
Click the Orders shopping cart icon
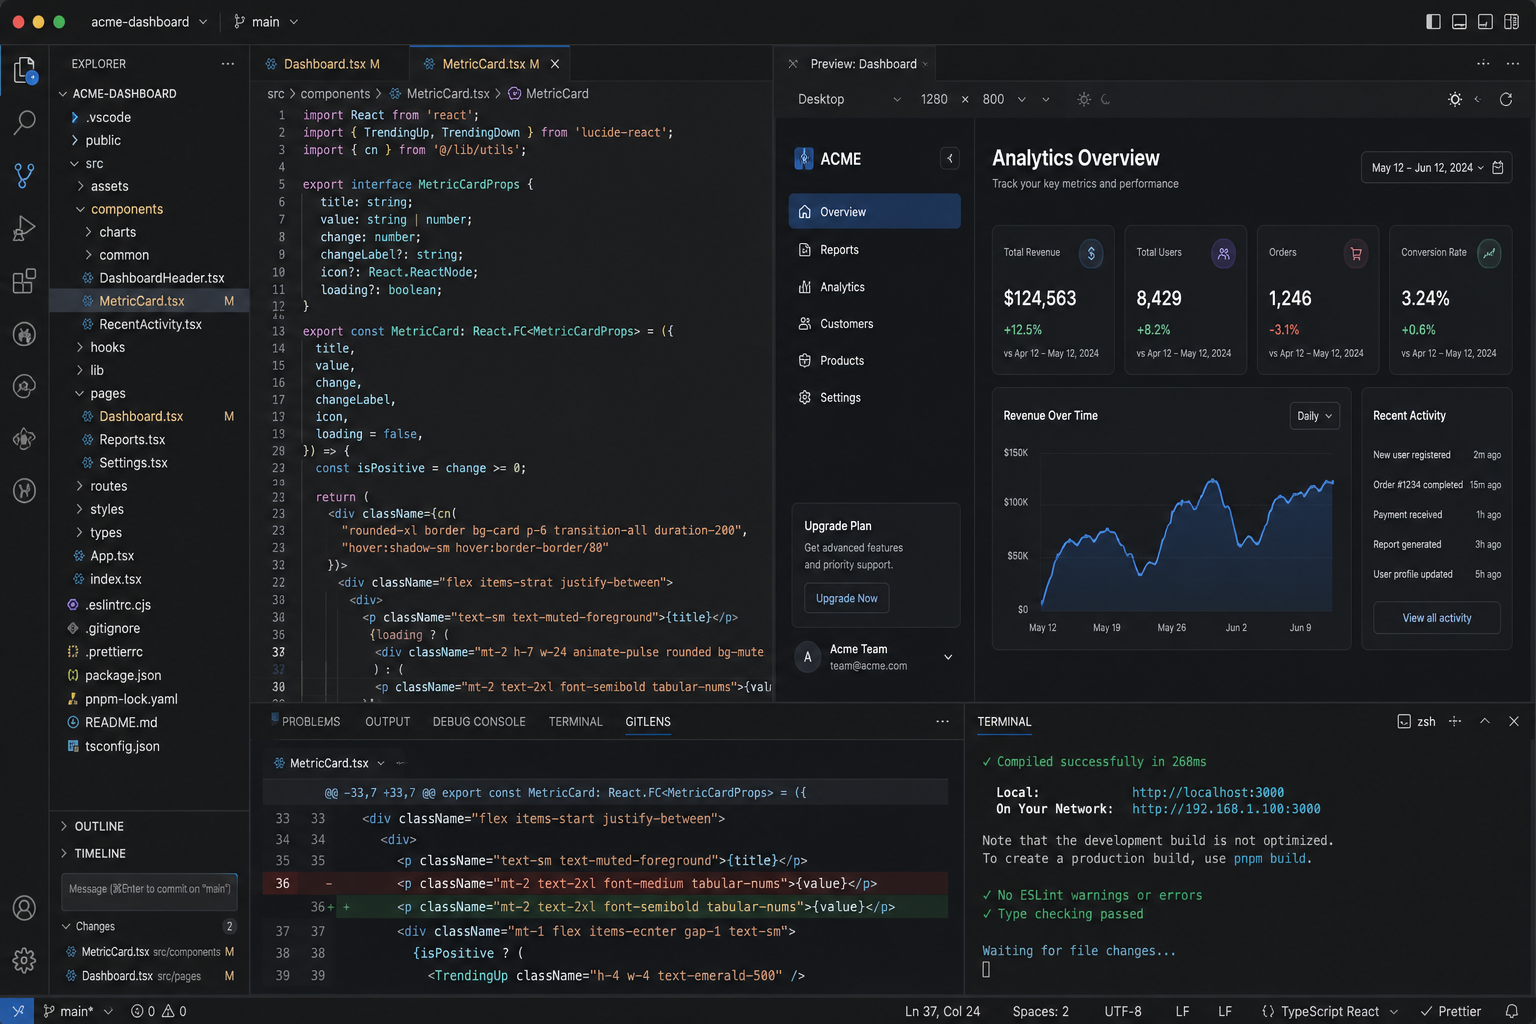(x=1356, y=253)
